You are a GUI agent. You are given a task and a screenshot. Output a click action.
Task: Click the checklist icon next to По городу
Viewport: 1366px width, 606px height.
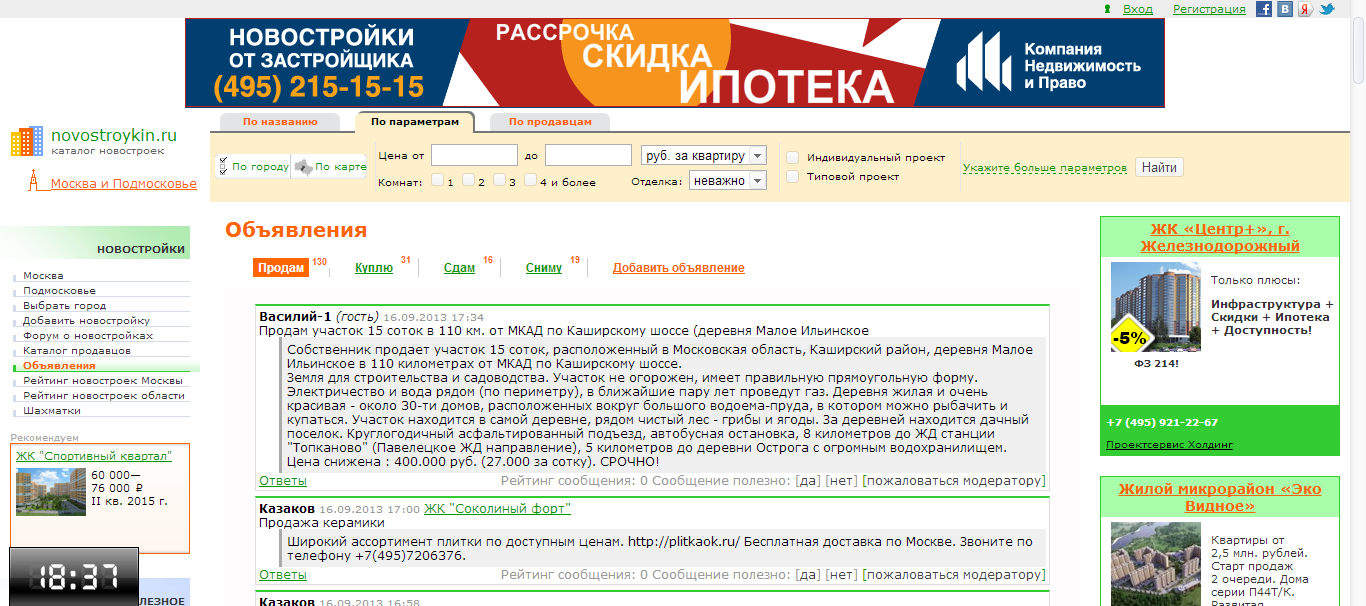click(x=223, y=167)
